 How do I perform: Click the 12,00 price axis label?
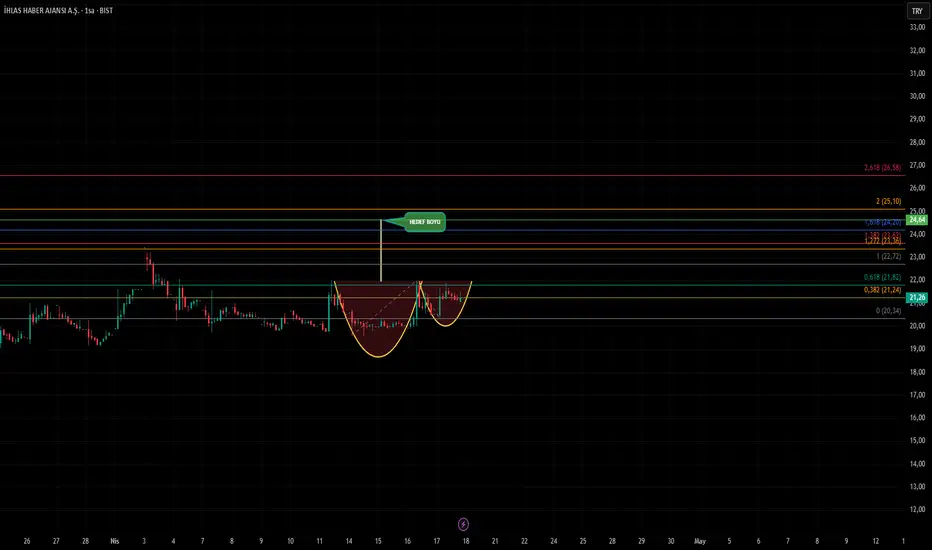tap(917, 510)
